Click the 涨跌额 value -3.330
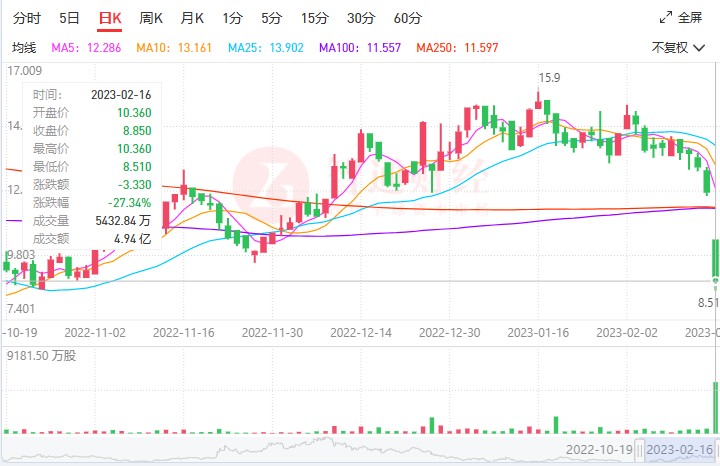This screenshot has height=466, width=720. pos(135,185)
